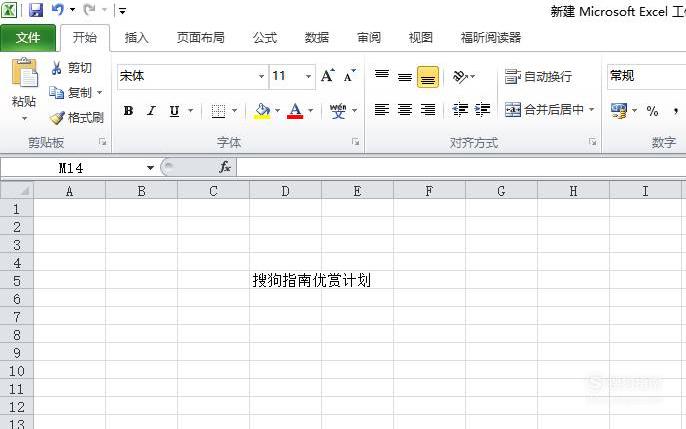Open the 宋体 font name dropdown
This screenshot has height=429, width=686.
[261, 76]
